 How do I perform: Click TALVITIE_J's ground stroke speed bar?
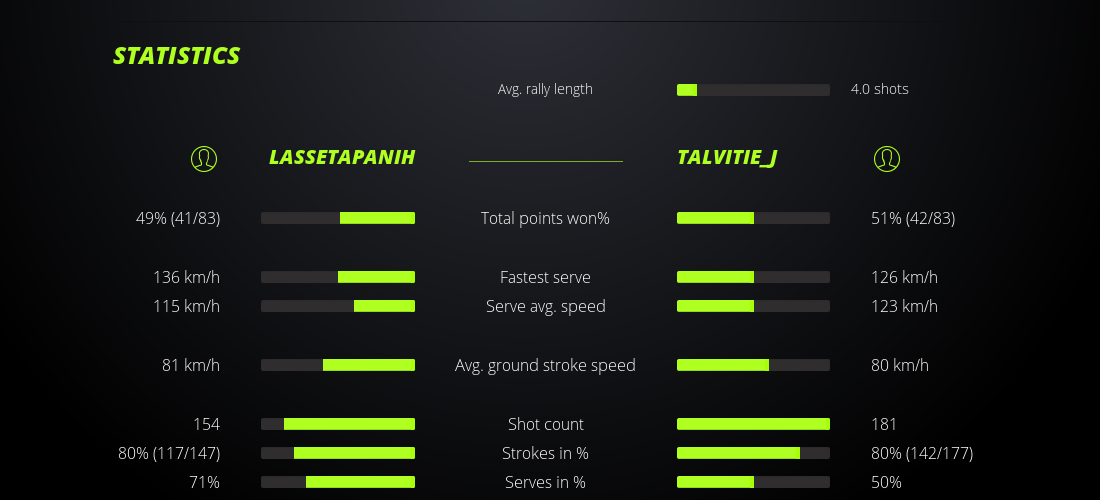point(753,365)
